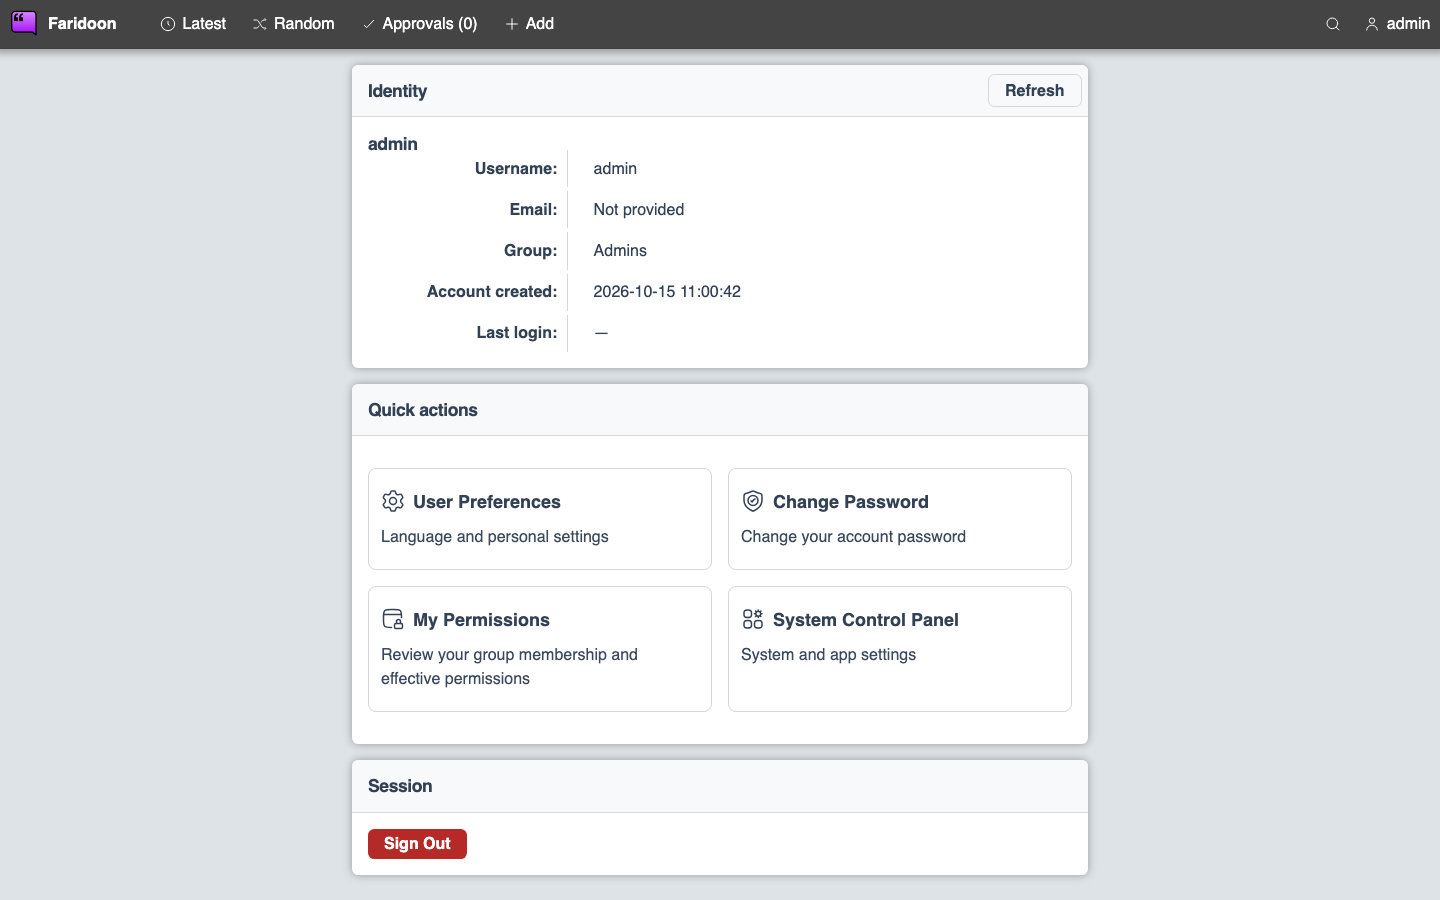Click 'System and app settings' description
Viewport: 1440px width, 900px height.
(828, 655)
